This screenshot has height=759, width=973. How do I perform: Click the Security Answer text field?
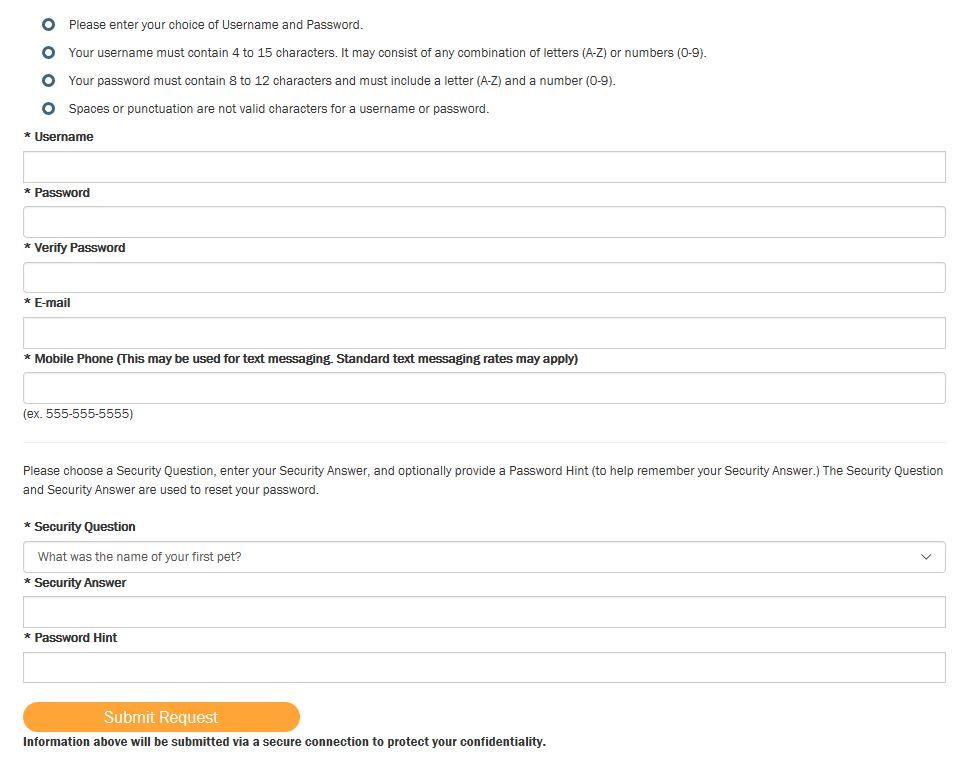coord(484,612)
